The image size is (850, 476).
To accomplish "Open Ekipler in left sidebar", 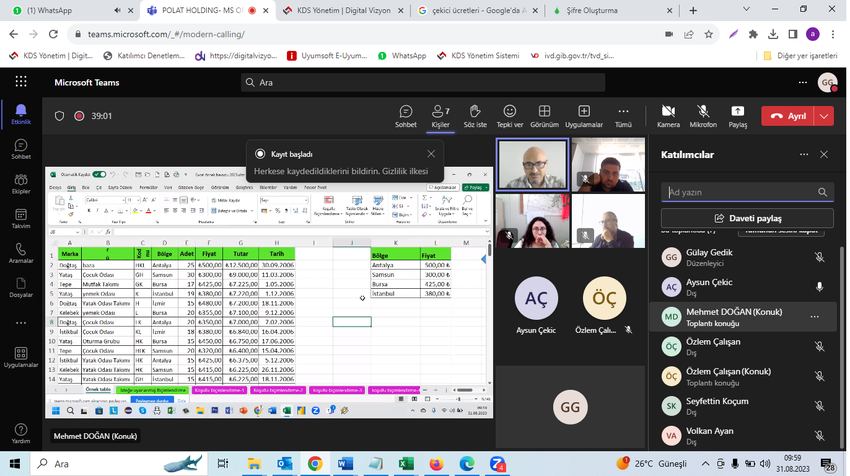I will click(21, 184).
